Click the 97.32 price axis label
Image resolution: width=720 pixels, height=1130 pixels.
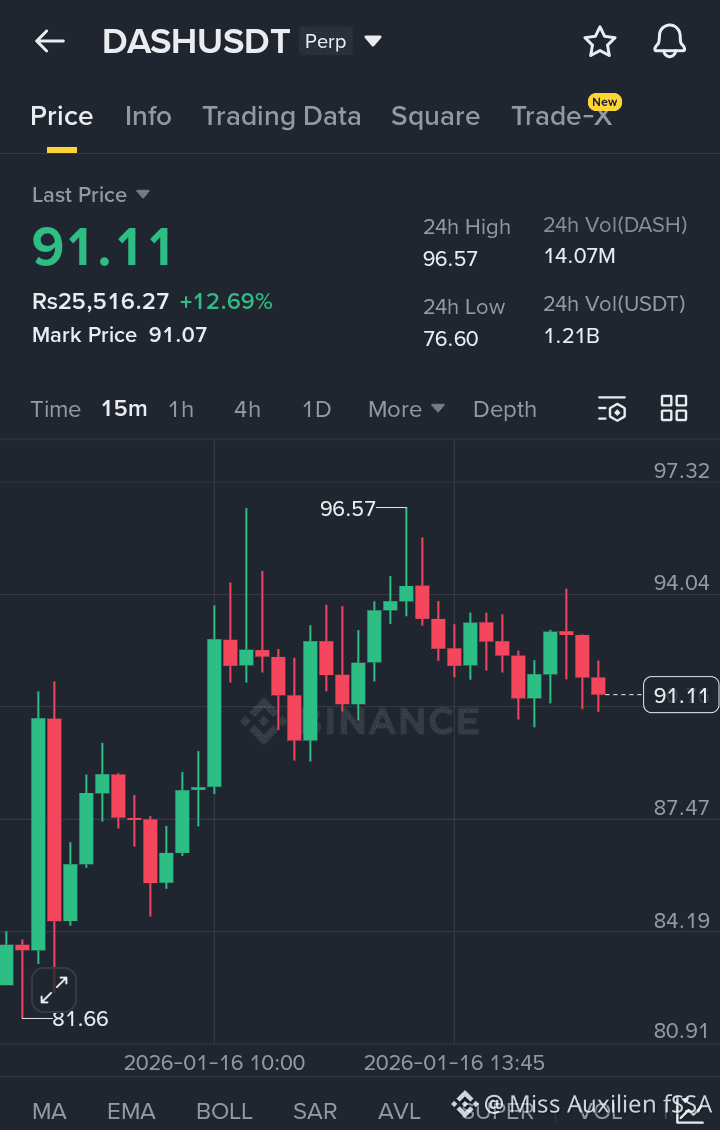pos(681,471)
